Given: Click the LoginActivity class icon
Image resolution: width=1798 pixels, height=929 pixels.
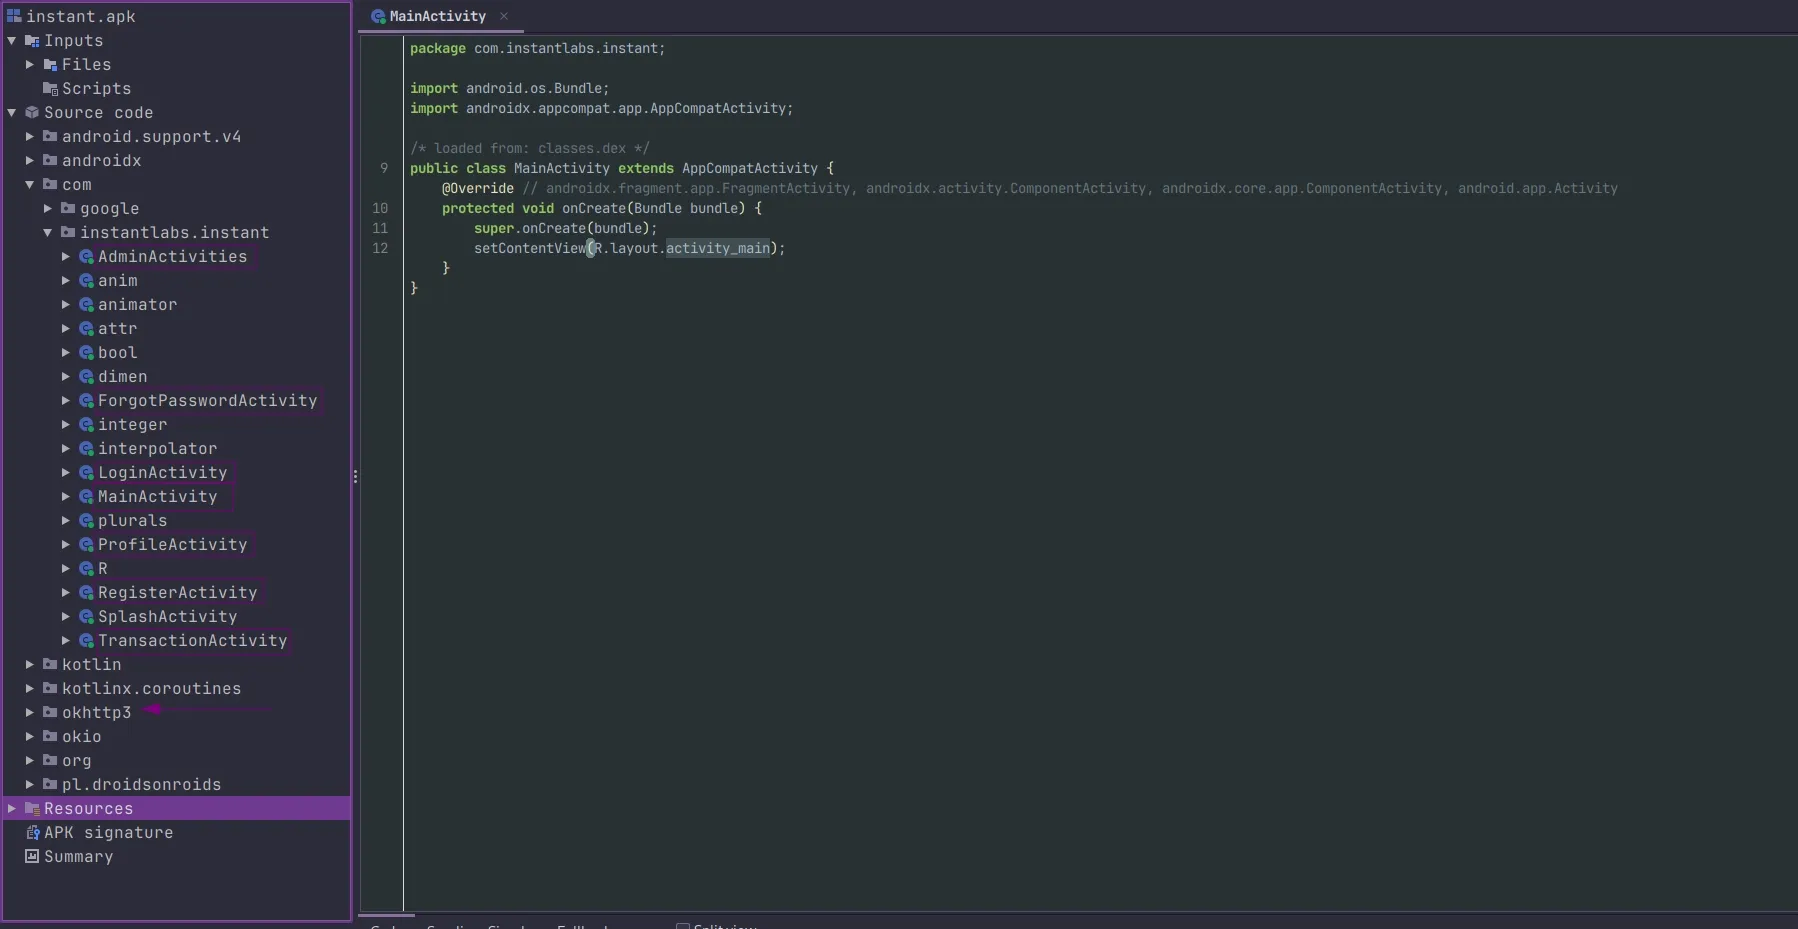Looking at the screenshot, I should pos(86,473).
